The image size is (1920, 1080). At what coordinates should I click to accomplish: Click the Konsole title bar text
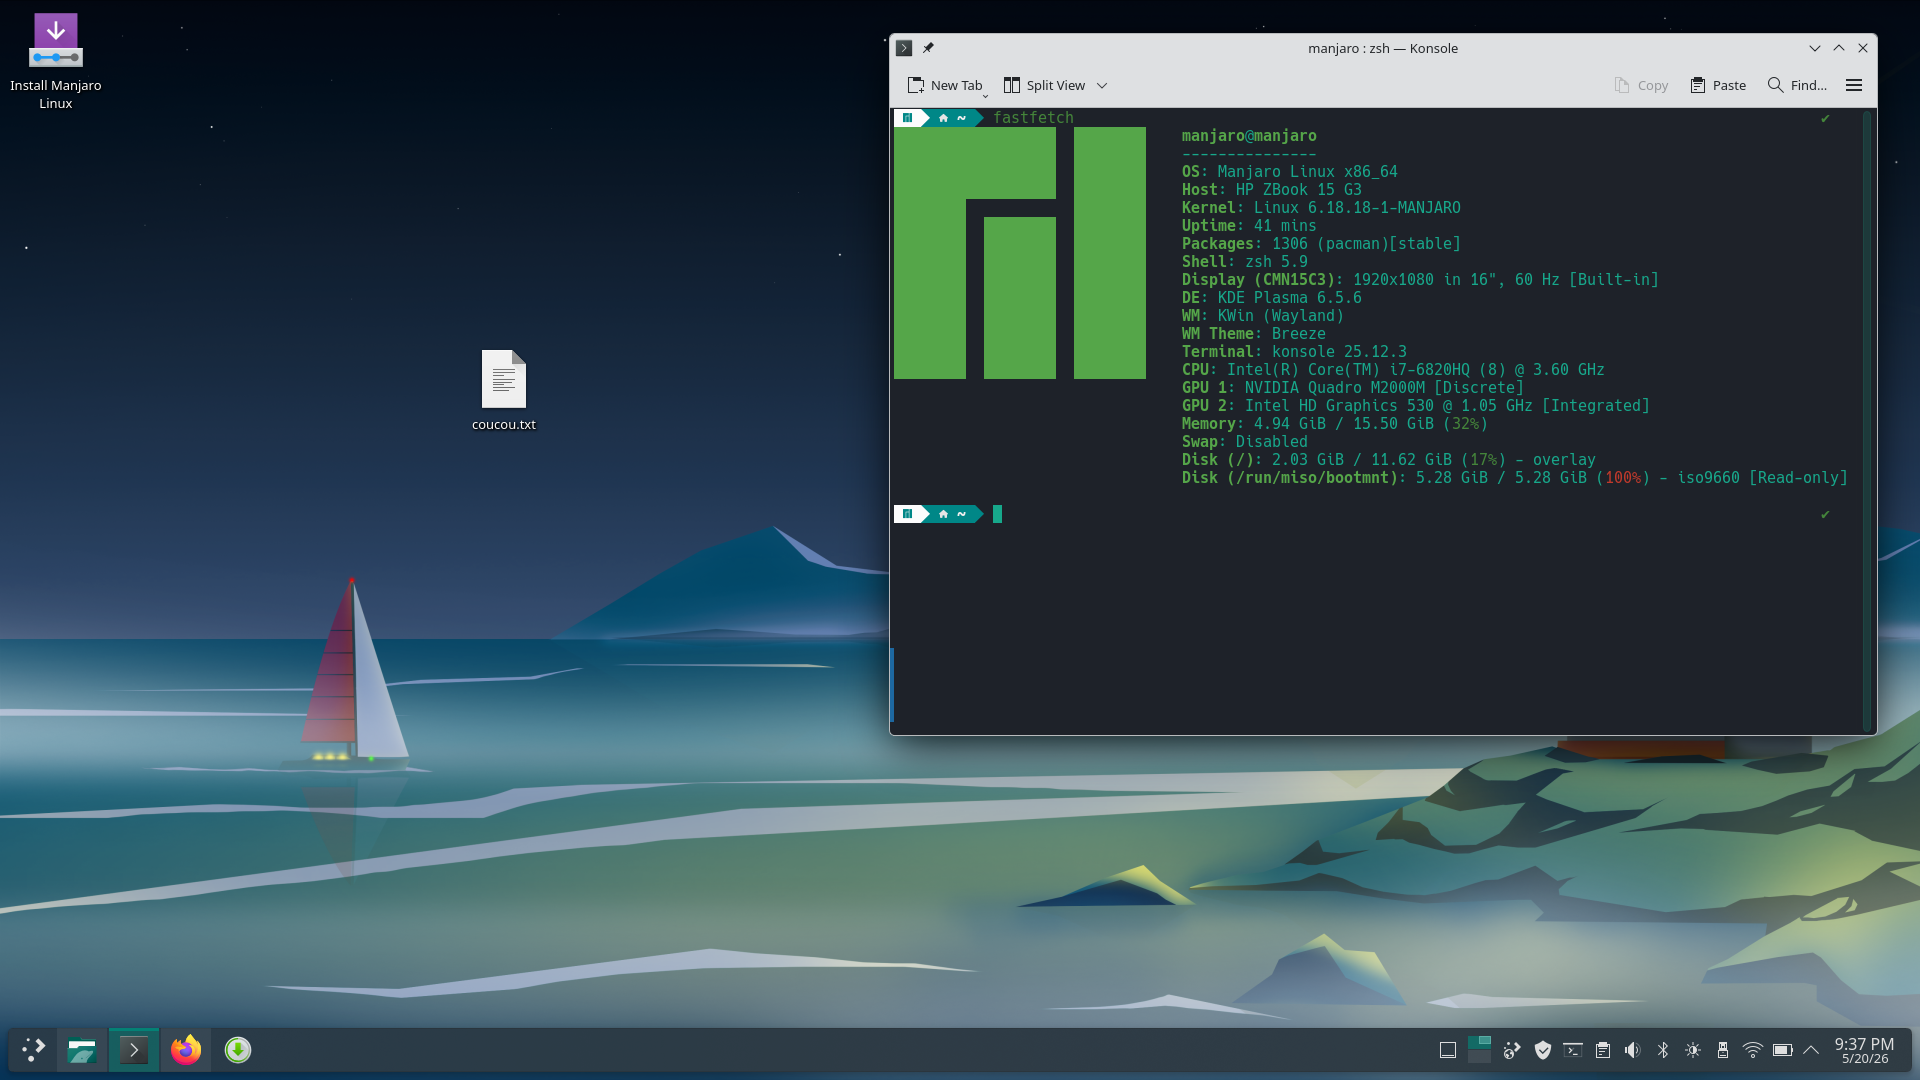[x=1382, y=48]
